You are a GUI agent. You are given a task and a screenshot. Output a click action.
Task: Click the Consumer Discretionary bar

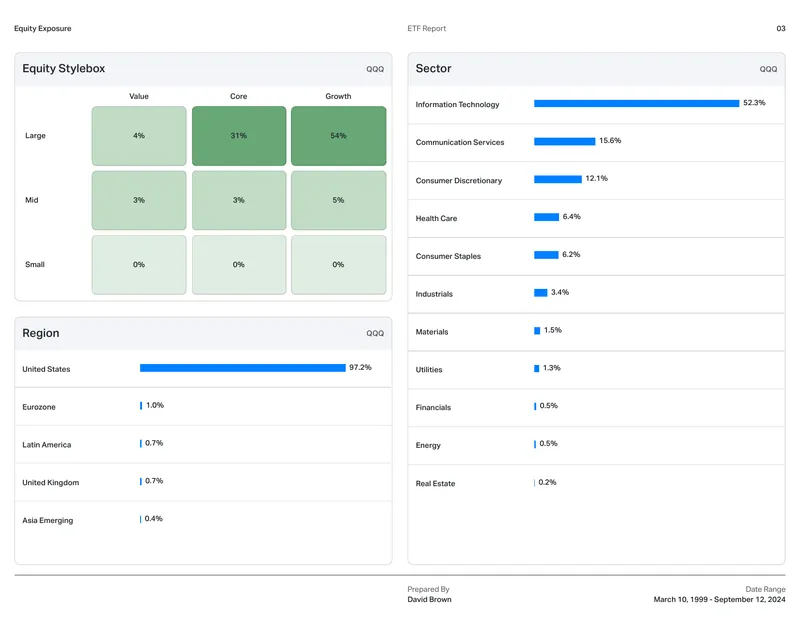click(x=558, y=179)
